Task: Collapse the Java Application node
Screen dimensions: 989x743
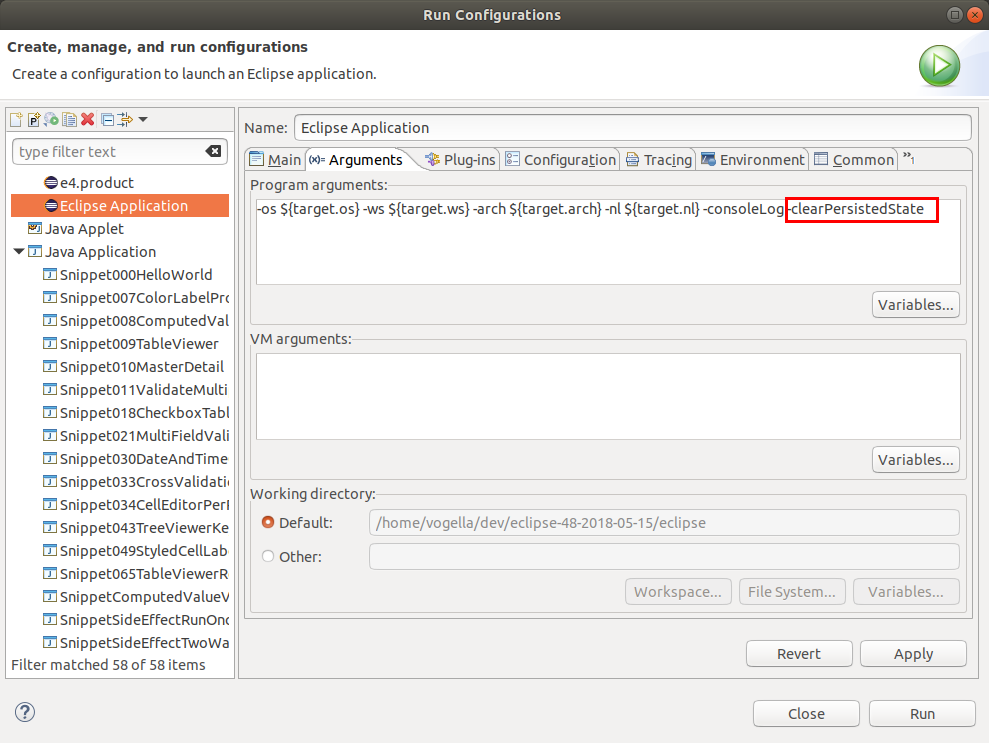Action: coord(19,252)
